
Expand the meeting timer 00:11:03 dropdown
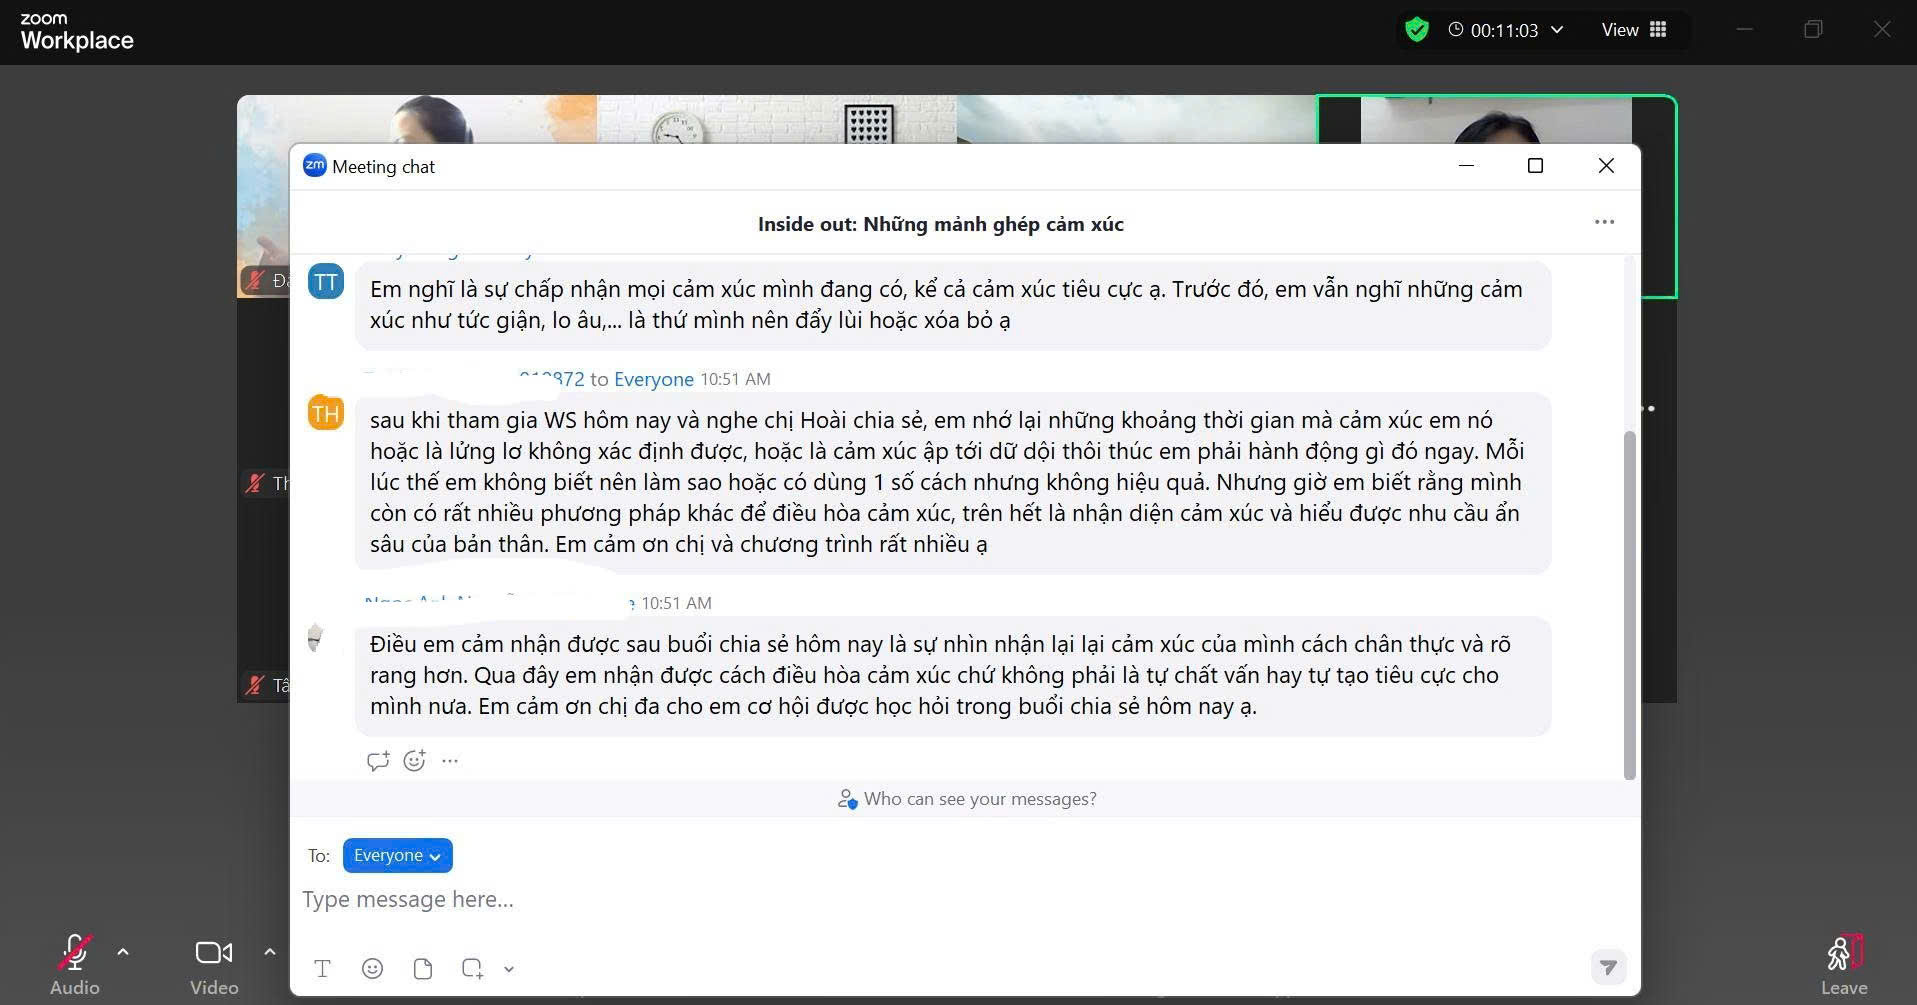(x=1556, y=30)
